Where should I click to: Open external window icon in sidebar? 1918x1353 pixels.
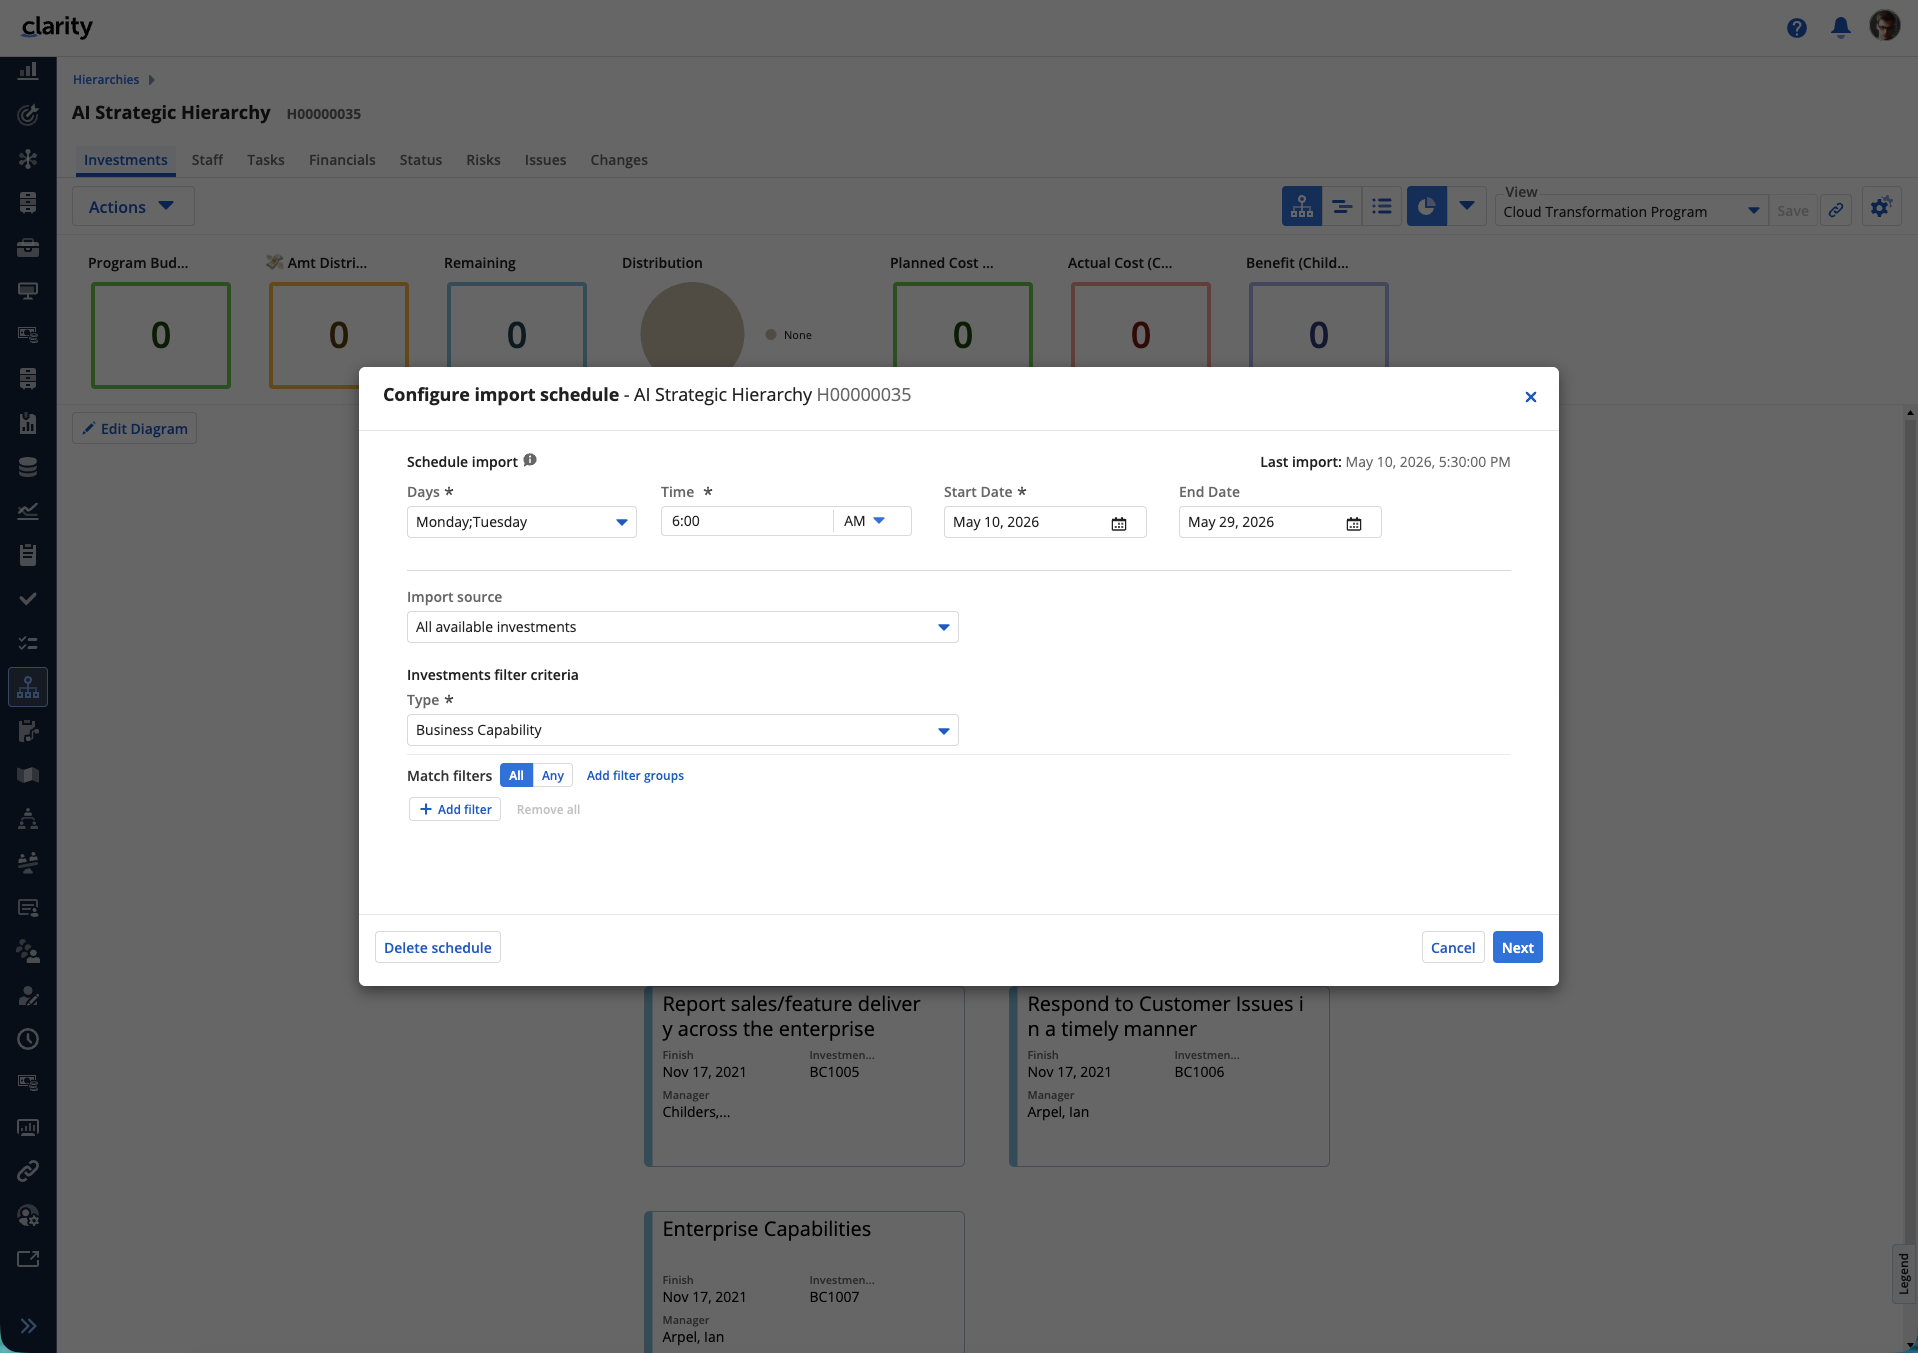(x=28, y=1259)
